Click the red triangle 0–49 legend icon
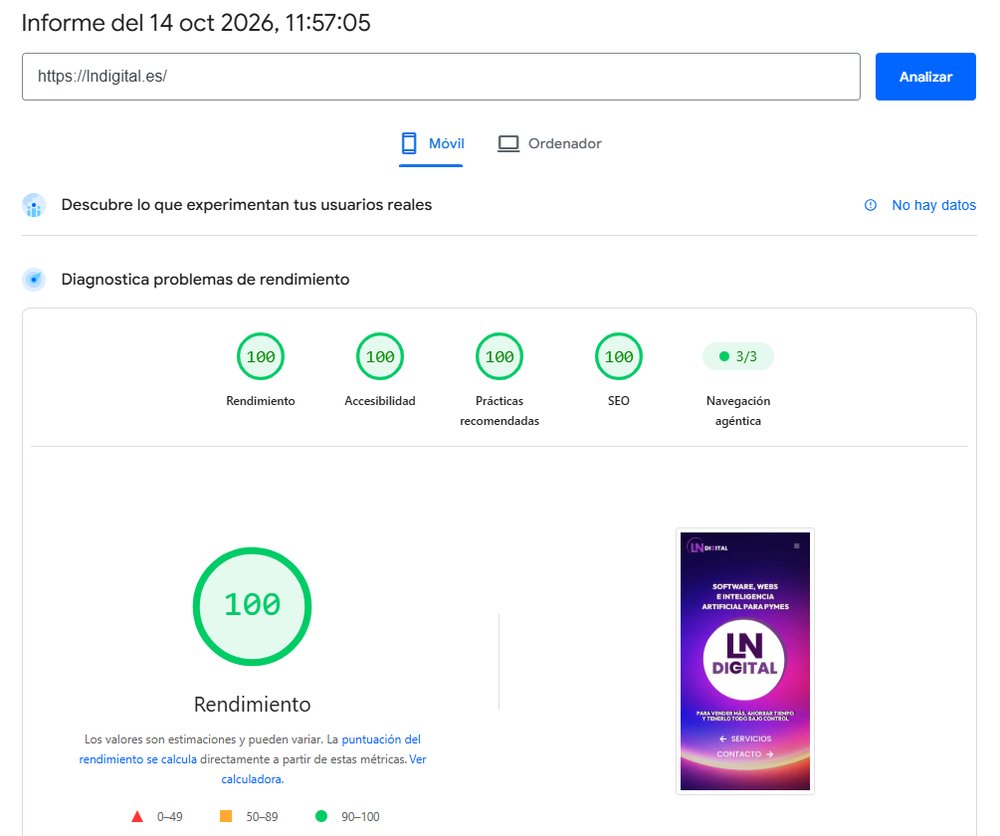Screen dimensions: 1000x836 pyautogui.click(x=137, y=816)
